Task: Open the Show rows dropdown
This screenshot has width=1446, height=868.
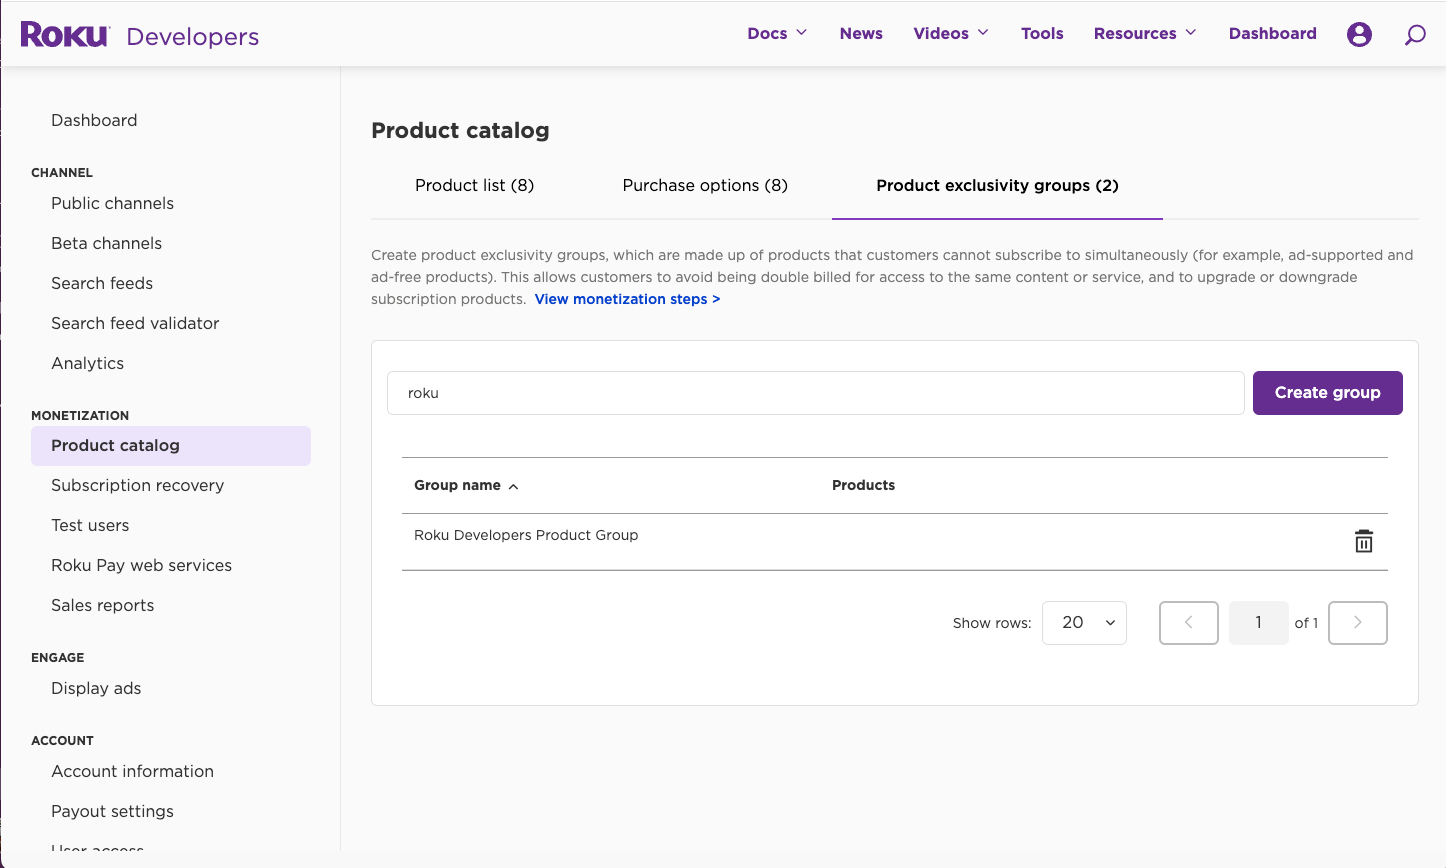Action: pyautogui.click(x=1084, y=622)
